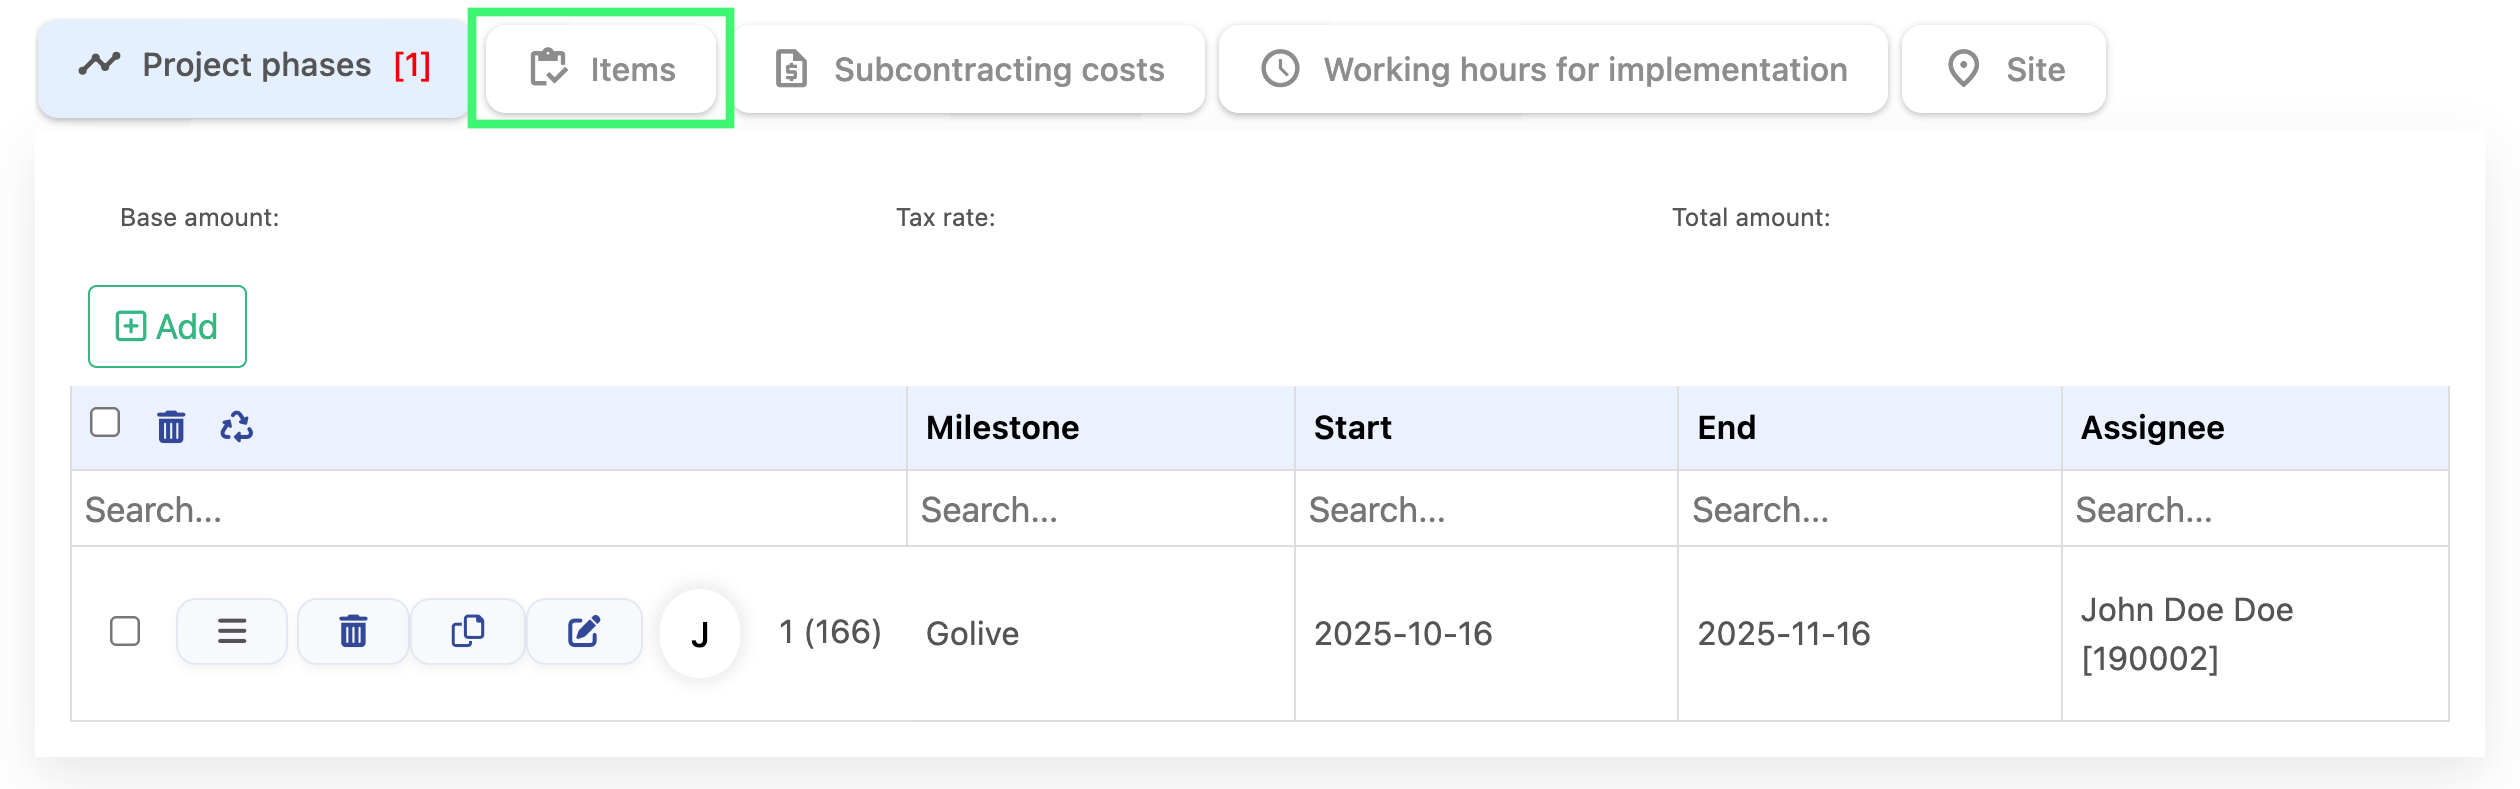Viewport: 2520px width, 789px height.
Task: Delete the Golive row with trash icon
Action: 353,632
